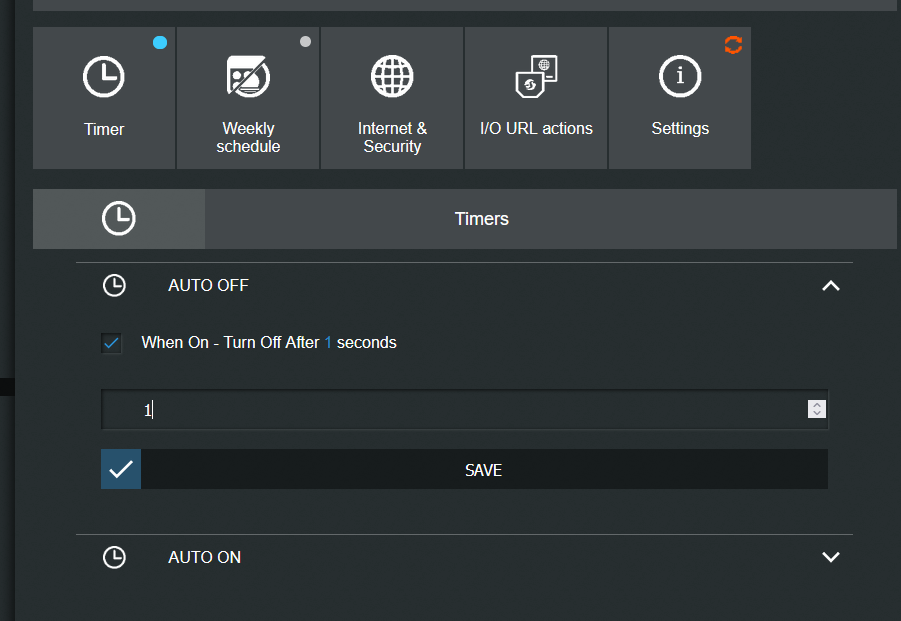Viewport: 901px width, 621px height.
Task: Click the AUTO ON section title
Action: pyautogui.click(x=205, y=557)
